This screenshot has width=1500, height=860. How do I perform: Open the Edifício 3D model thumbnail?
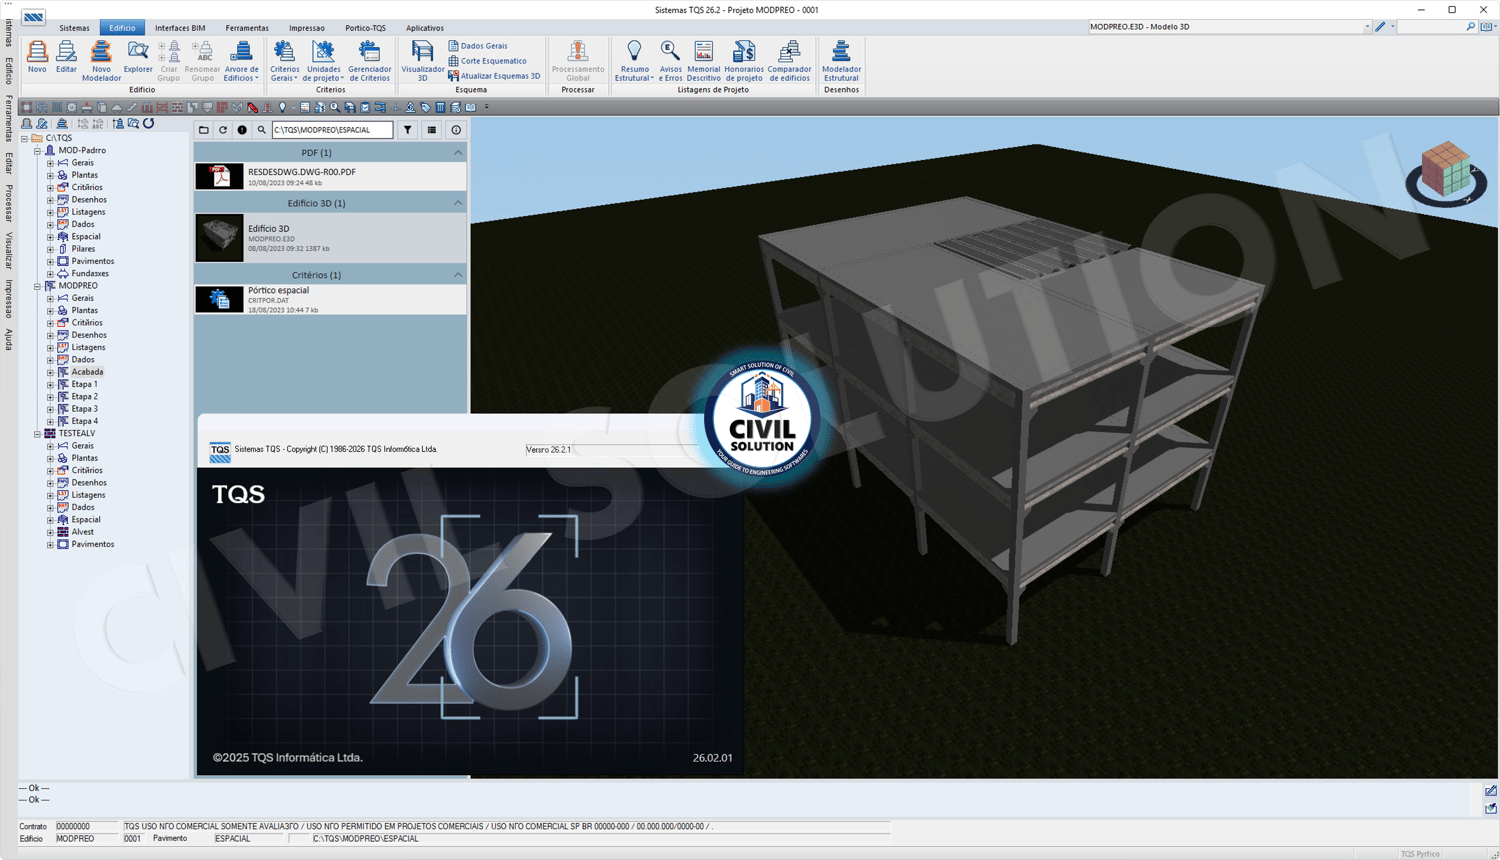219,238
